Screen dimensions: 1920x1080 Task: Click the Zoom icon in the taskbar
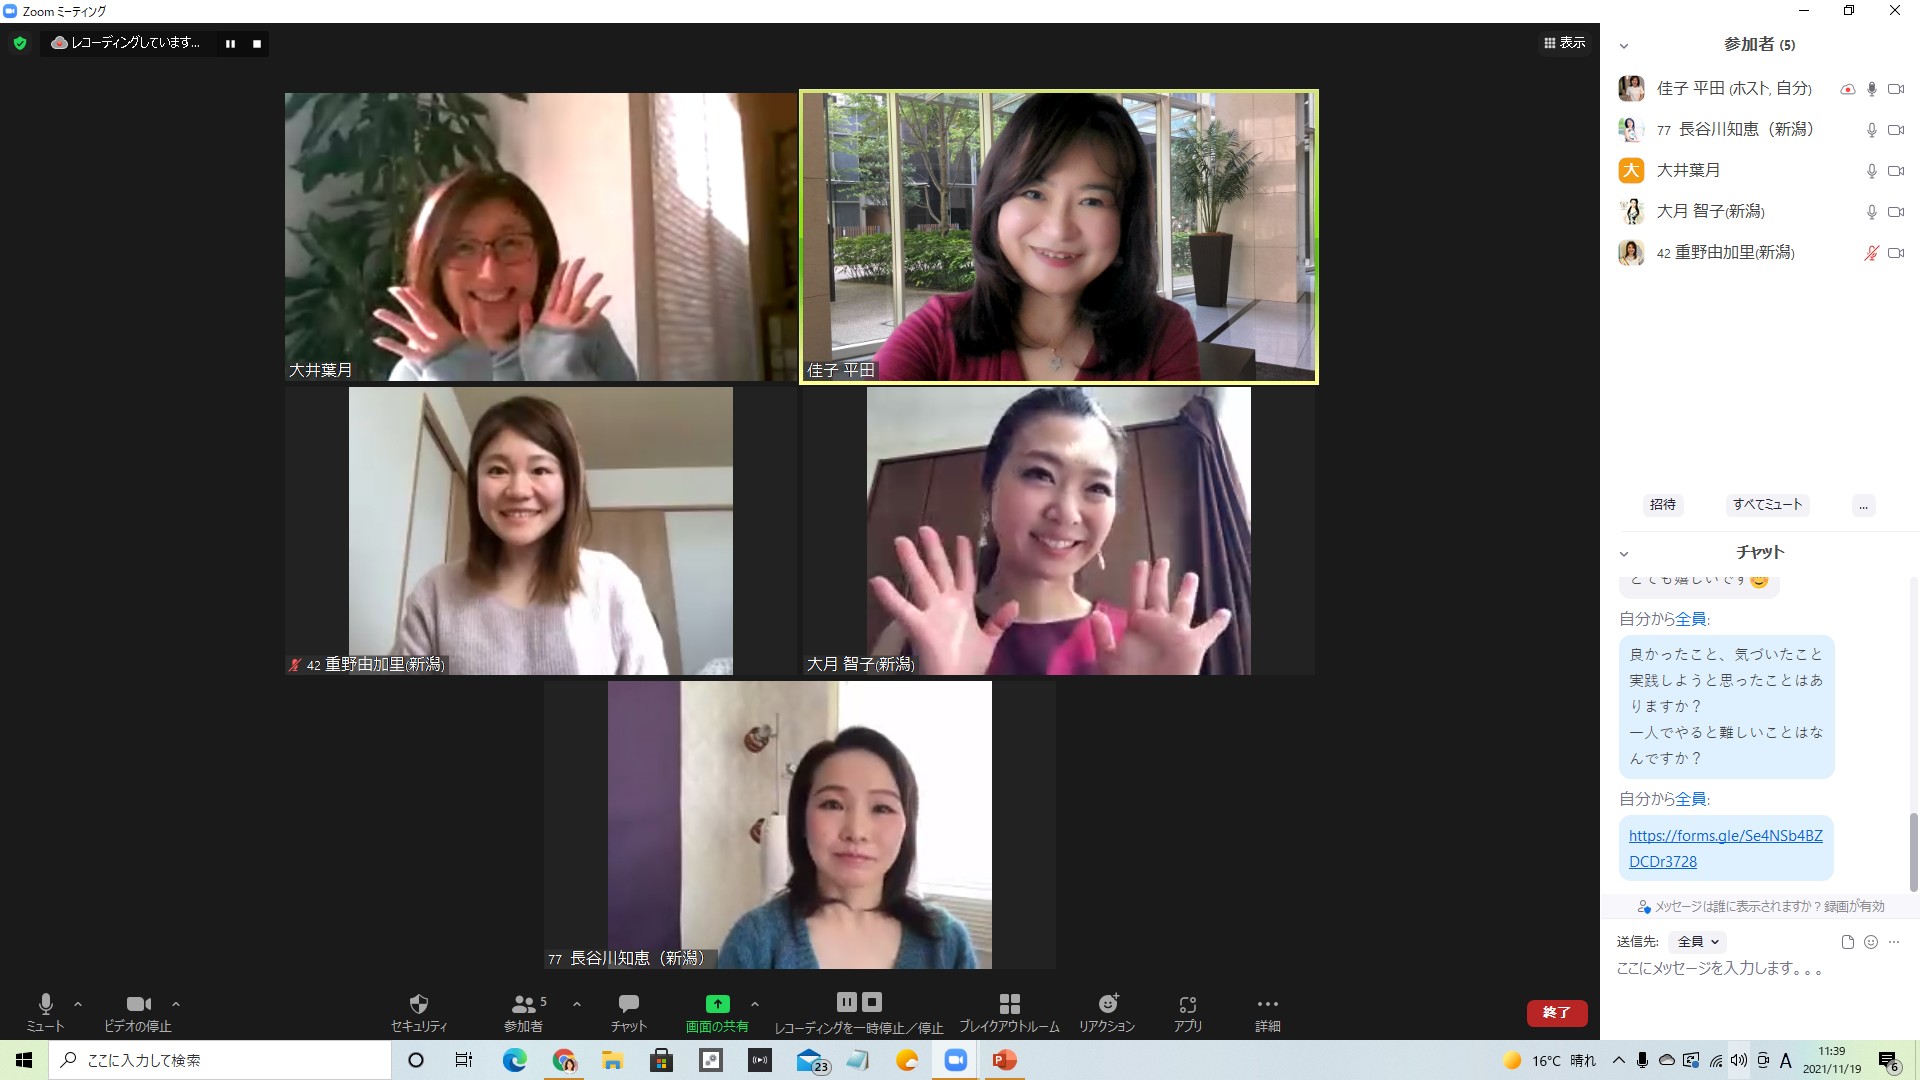(956, 1060)
